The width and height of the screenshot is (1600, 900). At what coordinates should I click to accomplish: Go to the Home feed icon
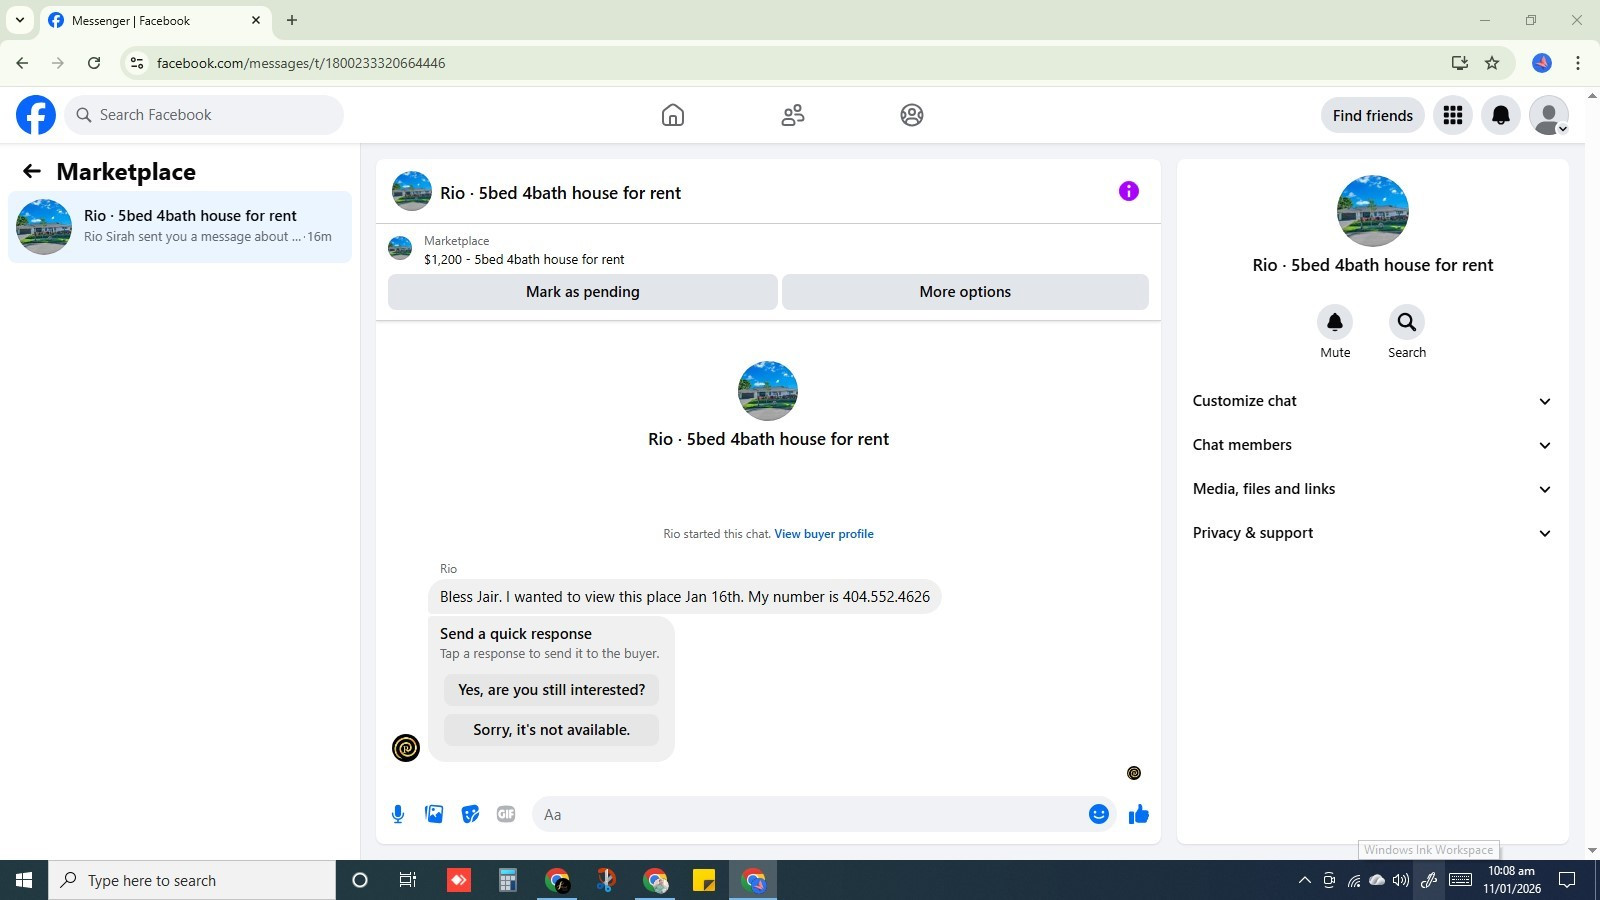click(673, 115)
